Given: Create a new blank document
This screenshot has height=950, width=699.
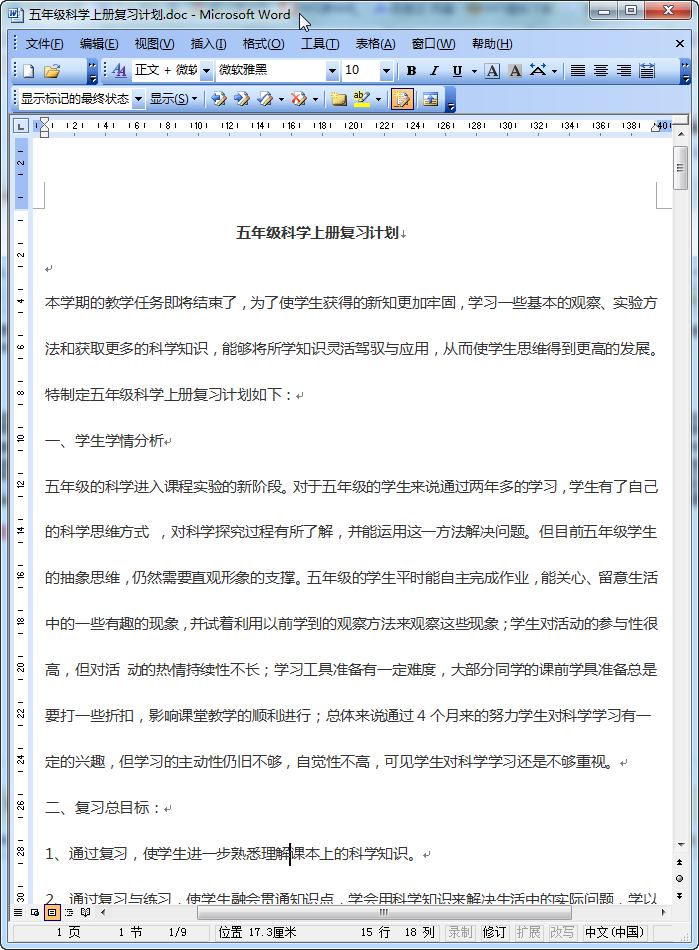Looking at the screenshot, I should click(x=28, y=71).
